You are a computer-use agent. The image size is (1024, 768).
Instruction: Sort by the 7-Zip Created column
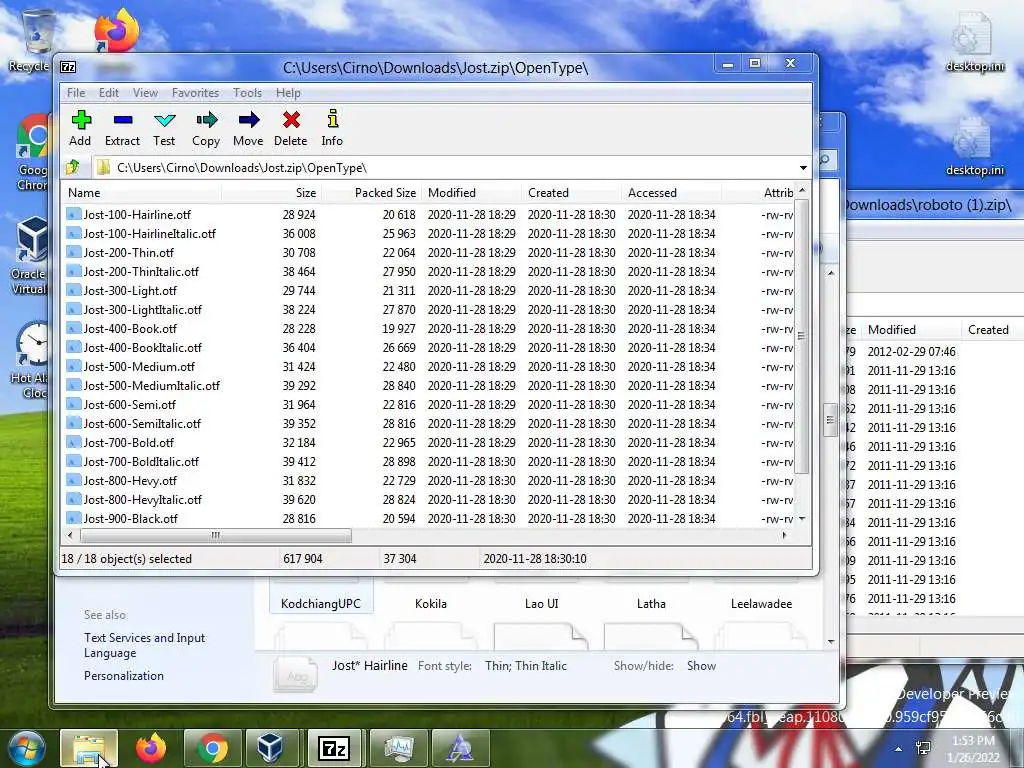[x=571, y=193]
